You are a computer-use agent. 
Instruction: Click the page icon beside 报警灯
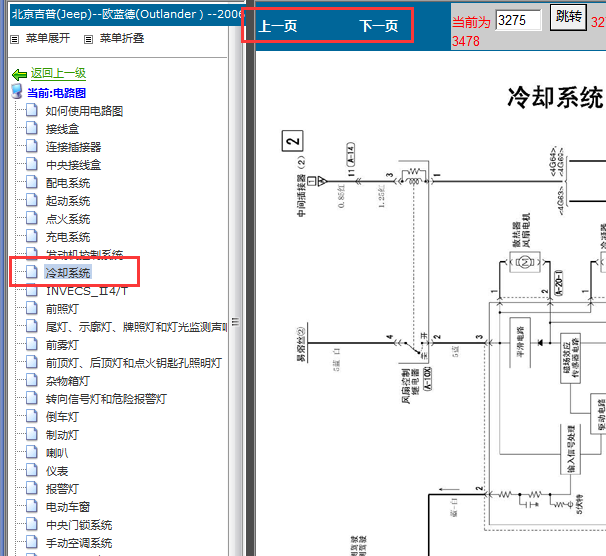coord(32,488)
